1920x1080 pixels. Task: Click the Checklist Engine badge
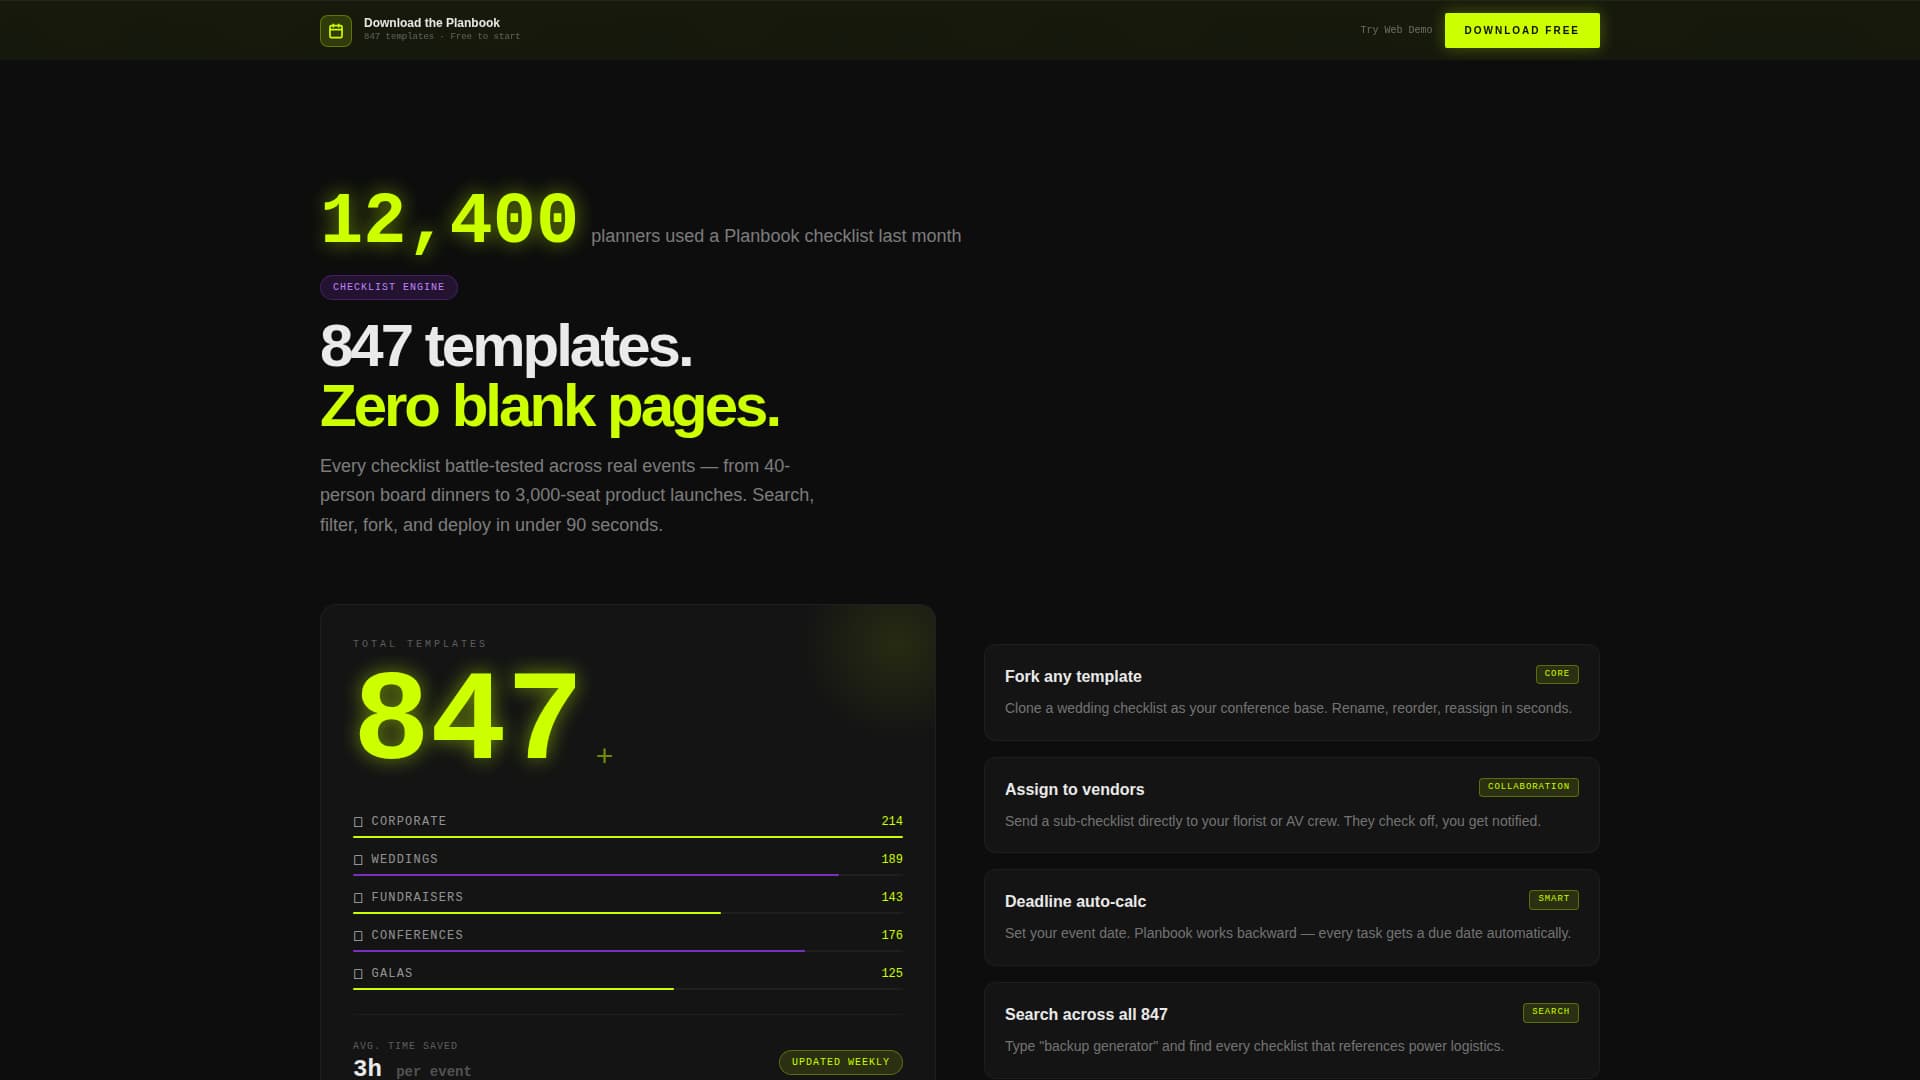tap(389, 287)
